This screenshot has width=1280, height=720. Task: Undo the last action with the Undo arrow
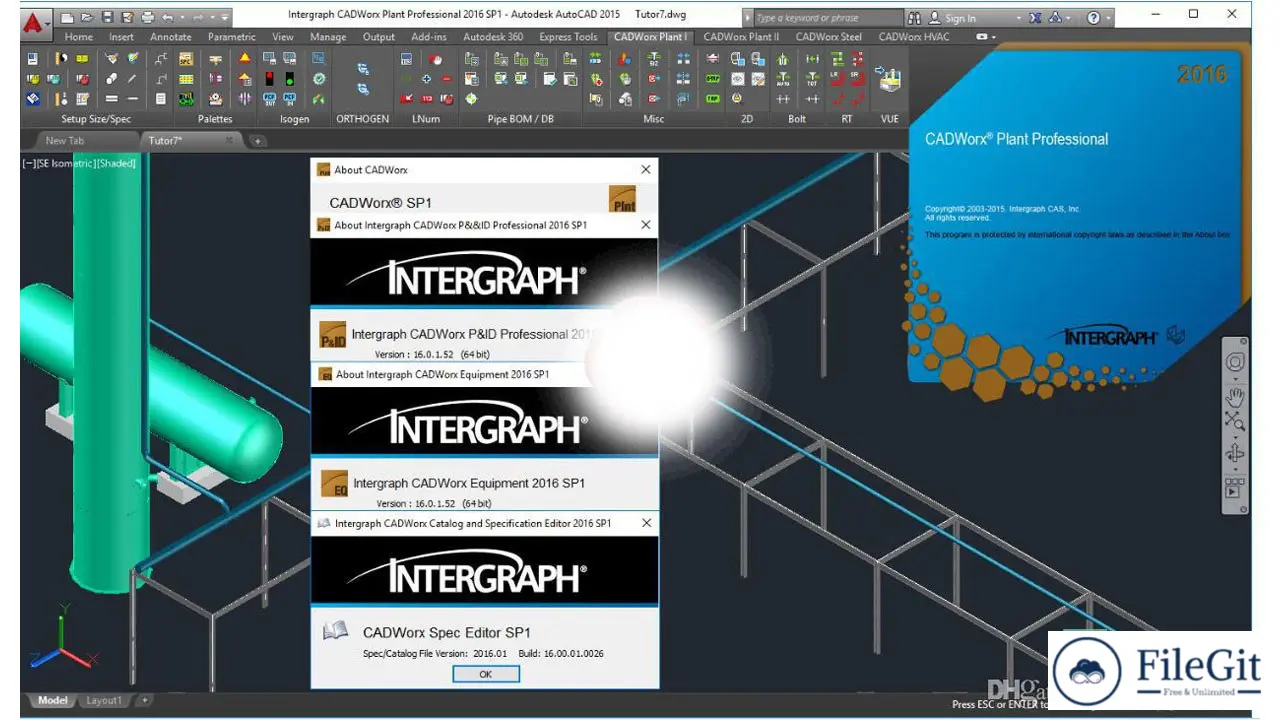click(167, 18)
